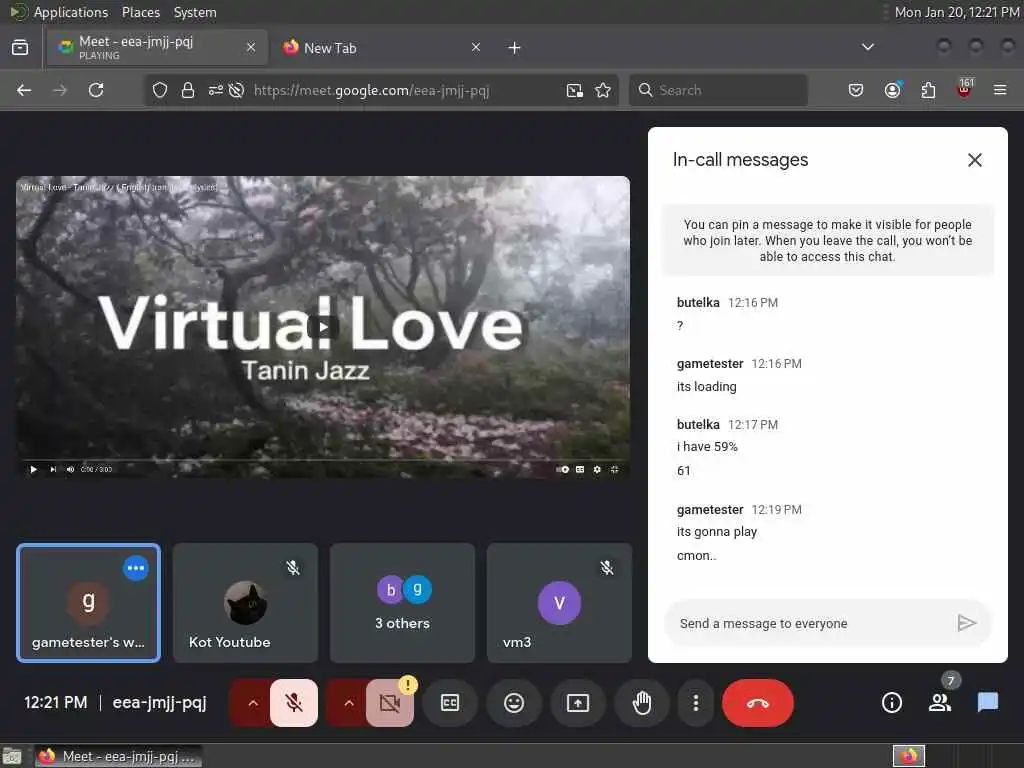Open the 3 others participant tile

[x=402, y=603]
